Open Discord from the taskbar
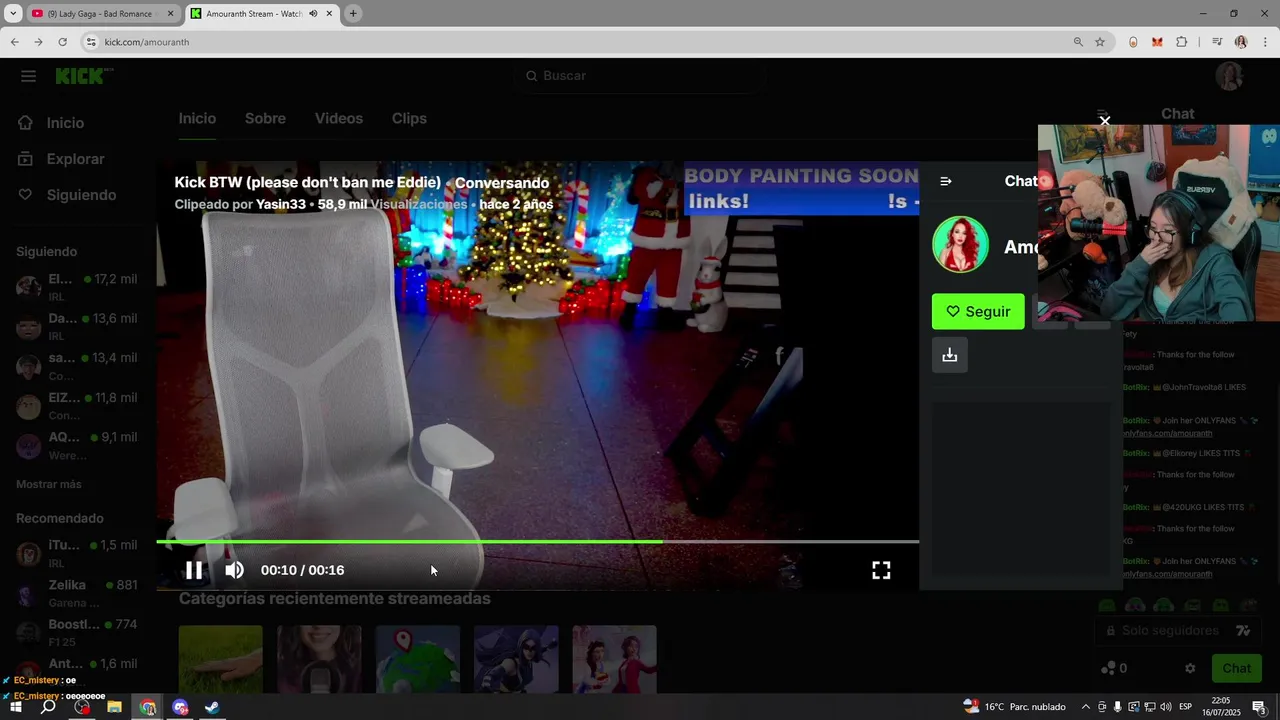The image size is (1280, 720). (x=180, y=707)
